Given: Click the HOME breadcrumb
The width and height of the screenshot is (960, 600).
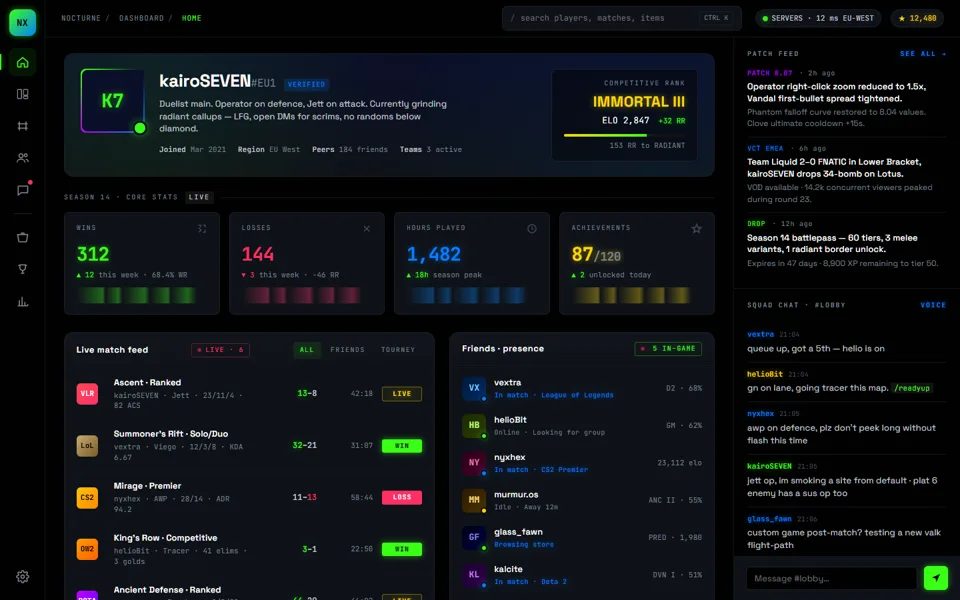Looking at the screenshot, I should 192,18.
